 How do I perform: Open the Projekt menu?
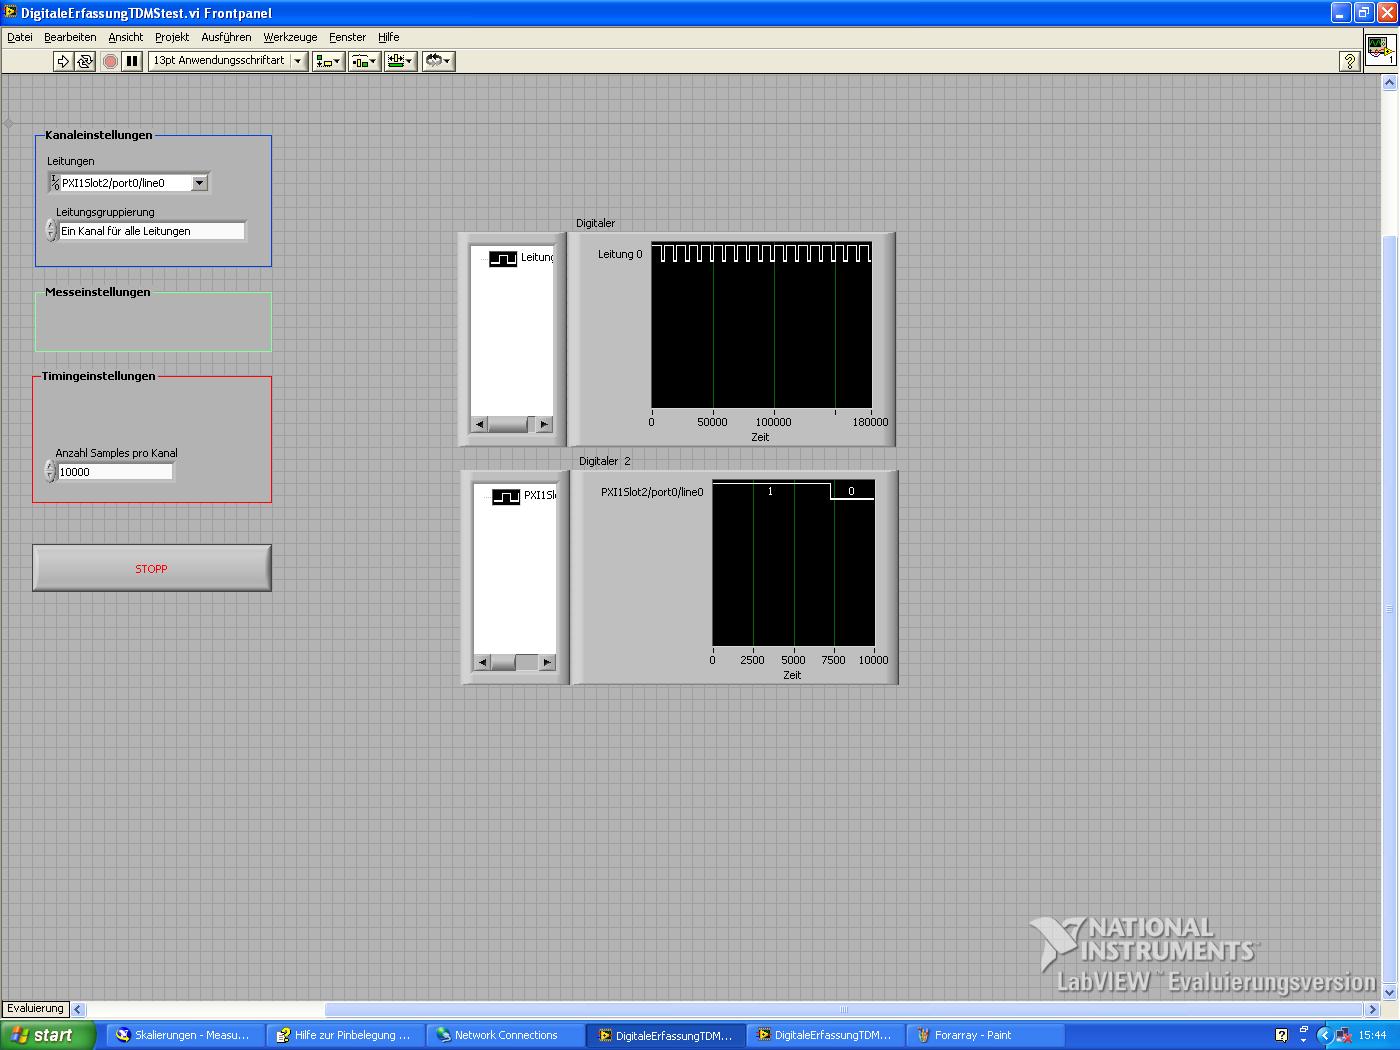pos(172,37)
